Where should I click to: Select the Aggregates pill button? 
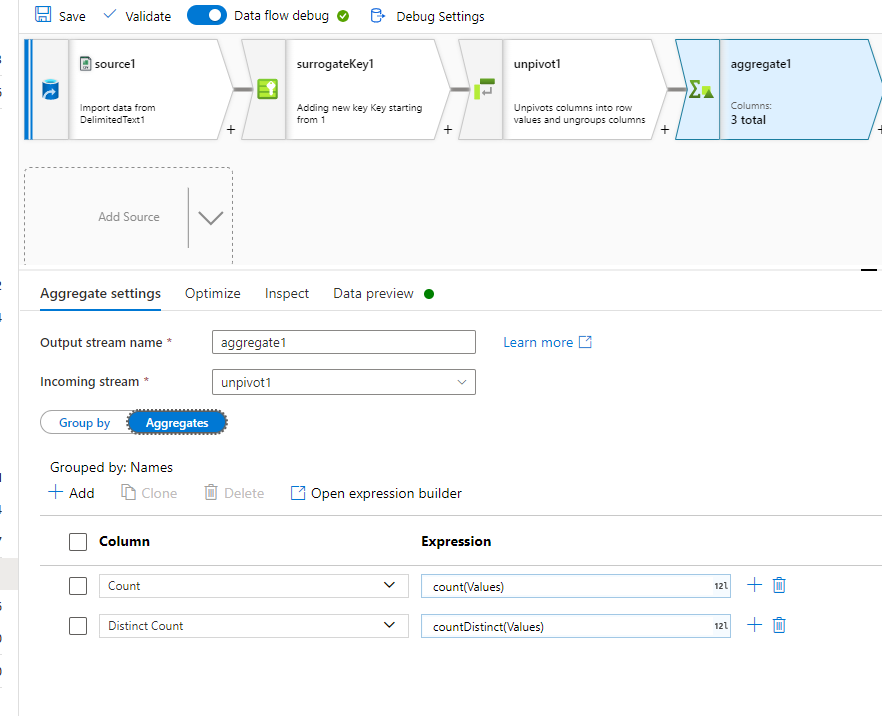click(x=177, y=423)
